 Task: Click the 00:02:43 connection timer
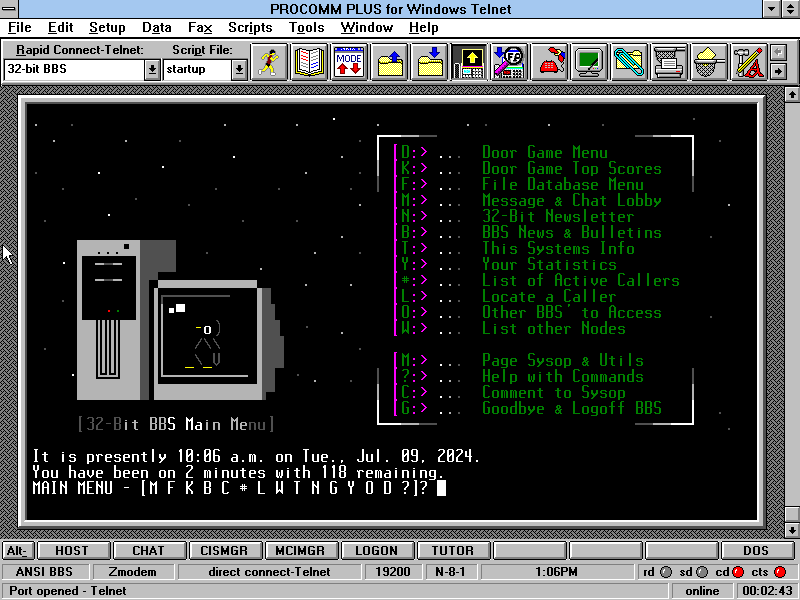point(768,591)
